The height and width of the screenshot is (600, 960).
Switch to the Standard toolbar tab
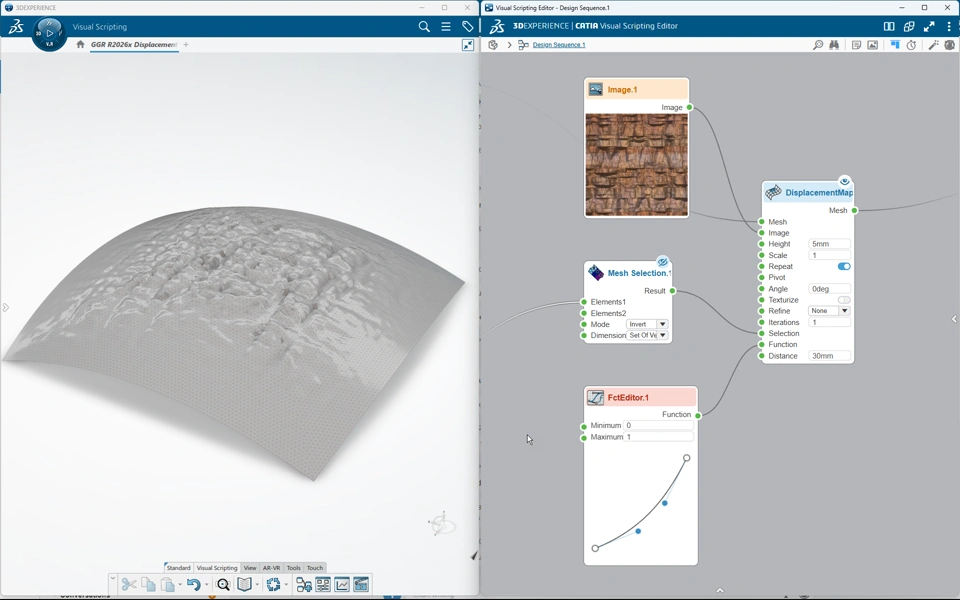click(x=178, y=568)
